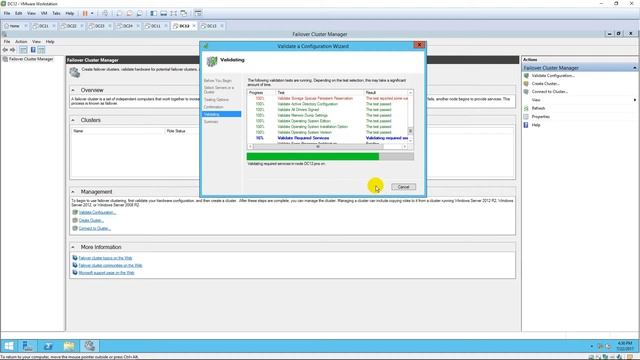Image resolution: width=640 pixels, height=360 pixels.
Task: Enter full screen mode icon in VMware
Action: [x=174, y=13]
